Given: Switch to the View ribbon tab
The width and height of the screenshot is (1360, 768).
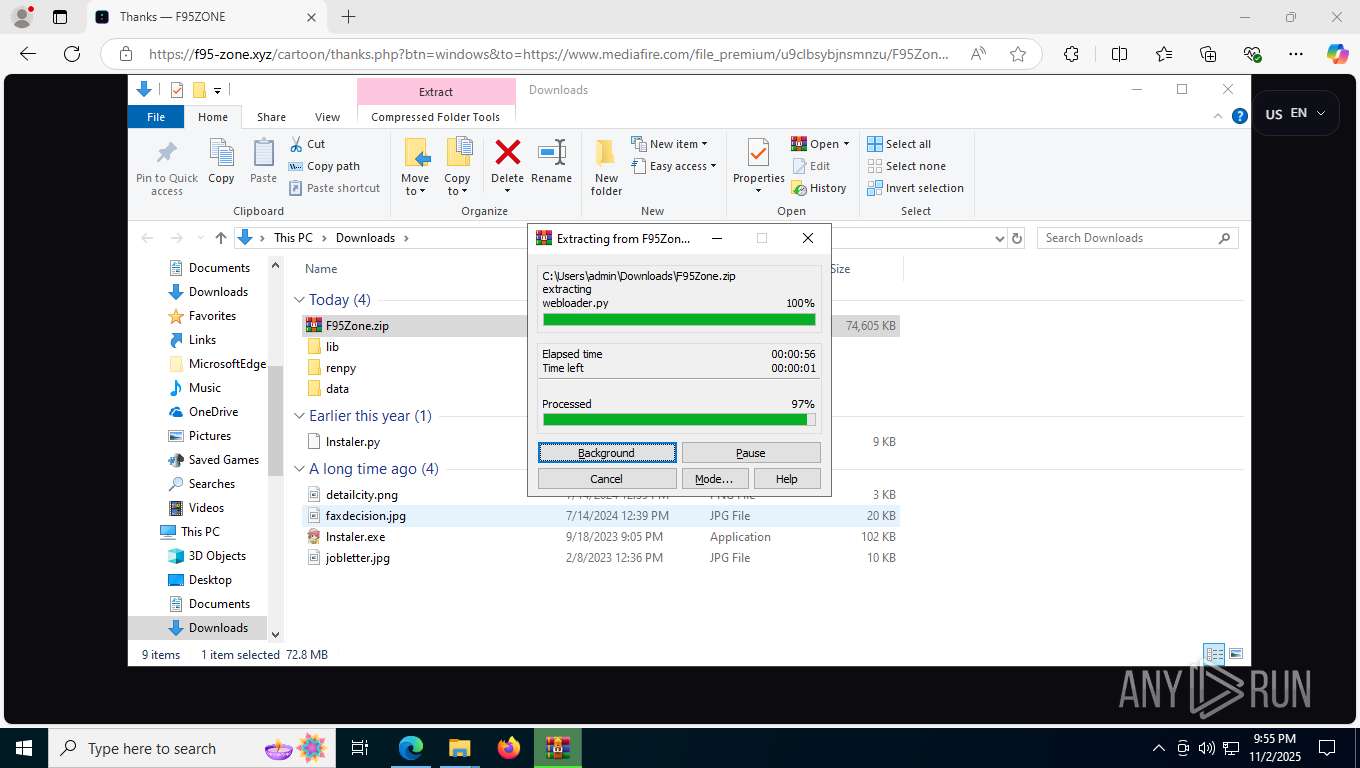Looking at the screenshot, I should pos(327,117).
